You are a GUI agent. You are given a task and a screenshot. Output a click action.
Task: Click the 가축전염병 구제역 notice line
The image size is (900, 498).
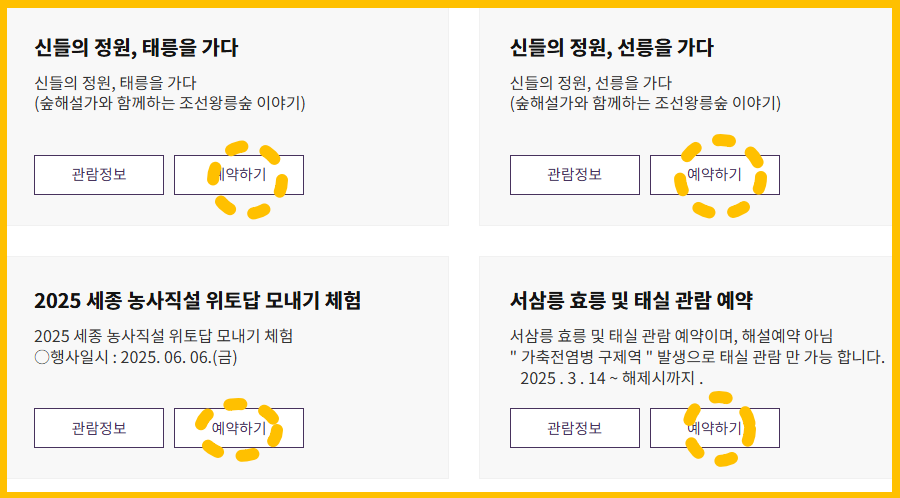697,357
